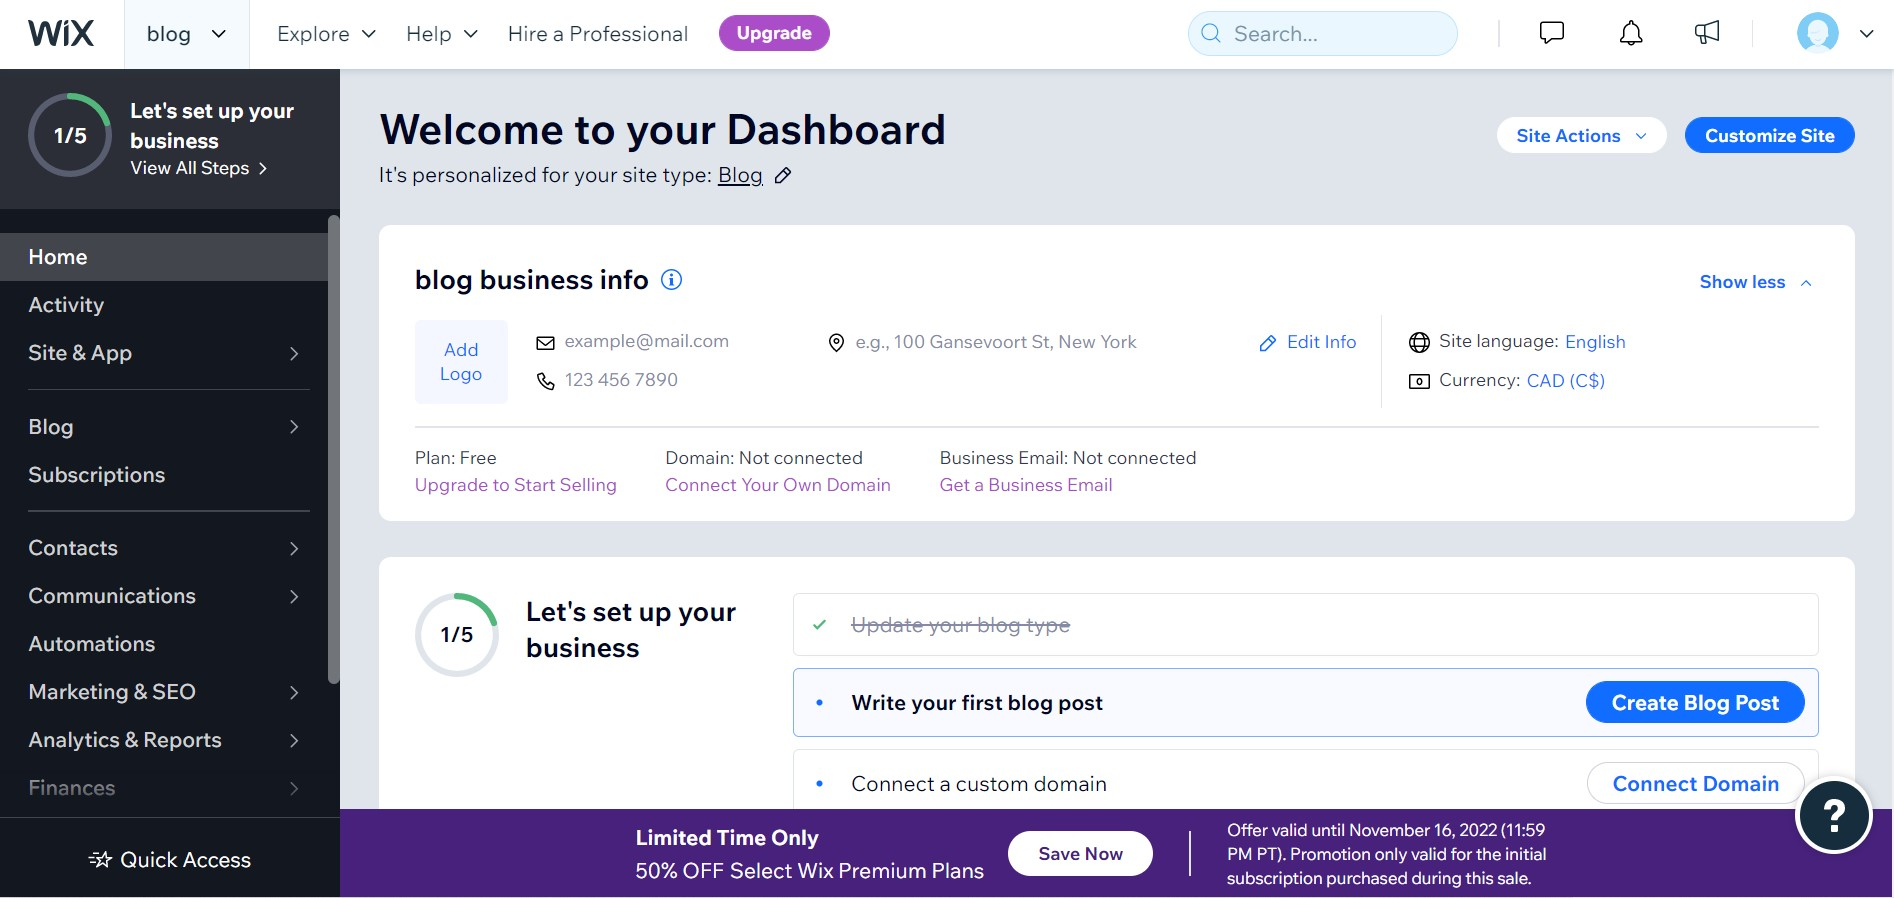Screen dimensions: 1894x898
Task: Click the globe icon by Site language
Action: click(1419, 343)
